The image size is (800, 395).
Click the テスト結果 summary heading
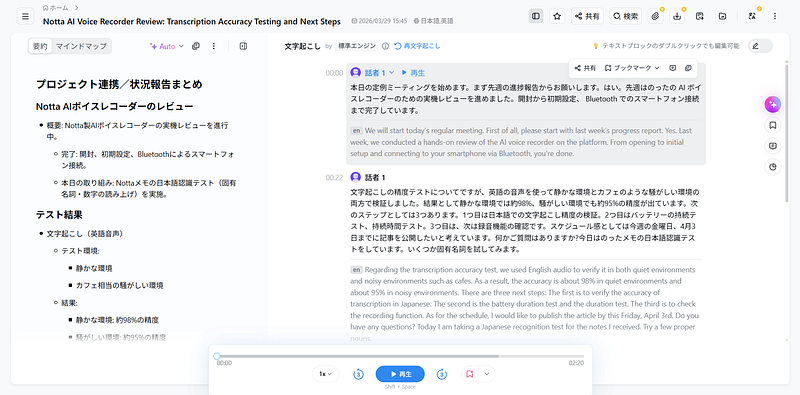pyautogui.click(x=59, y=215)
